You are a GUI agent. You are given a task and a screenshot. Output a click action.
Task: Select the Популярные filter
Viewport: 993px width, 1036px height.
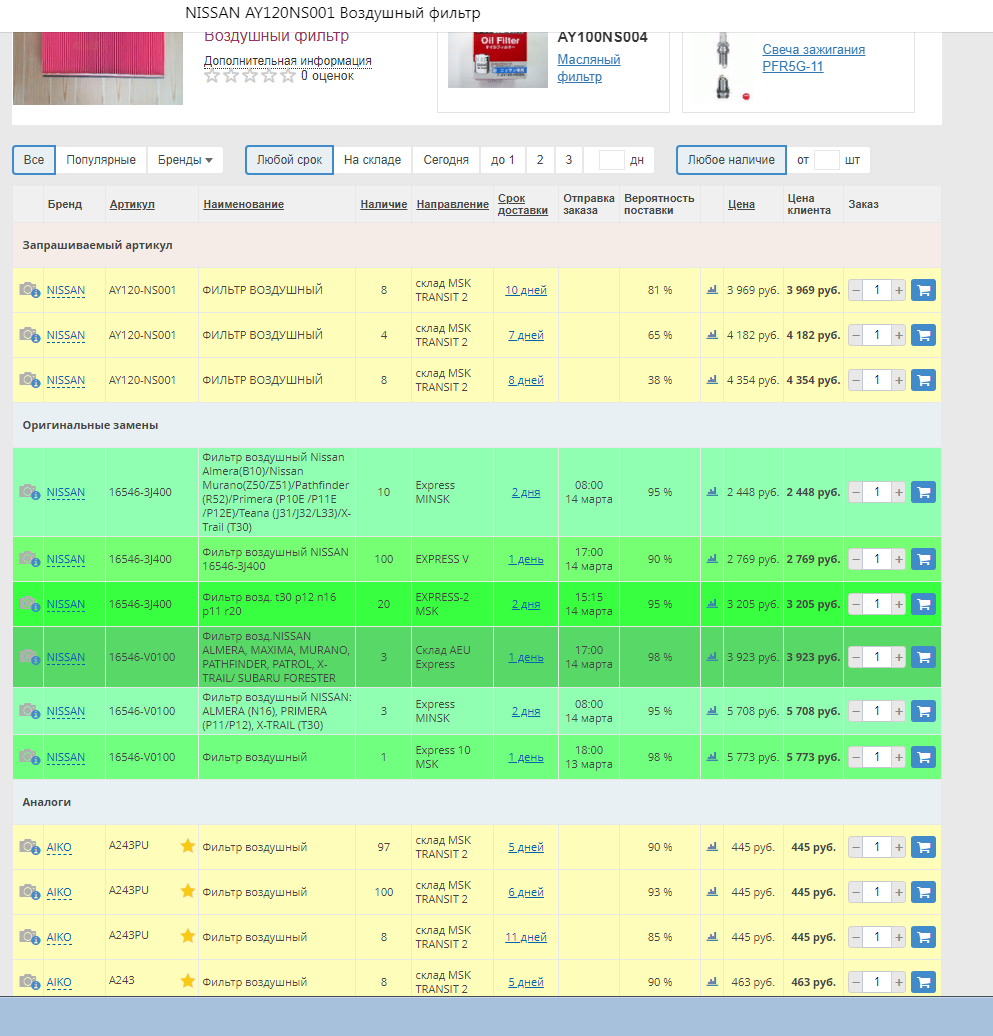[101, 160]
